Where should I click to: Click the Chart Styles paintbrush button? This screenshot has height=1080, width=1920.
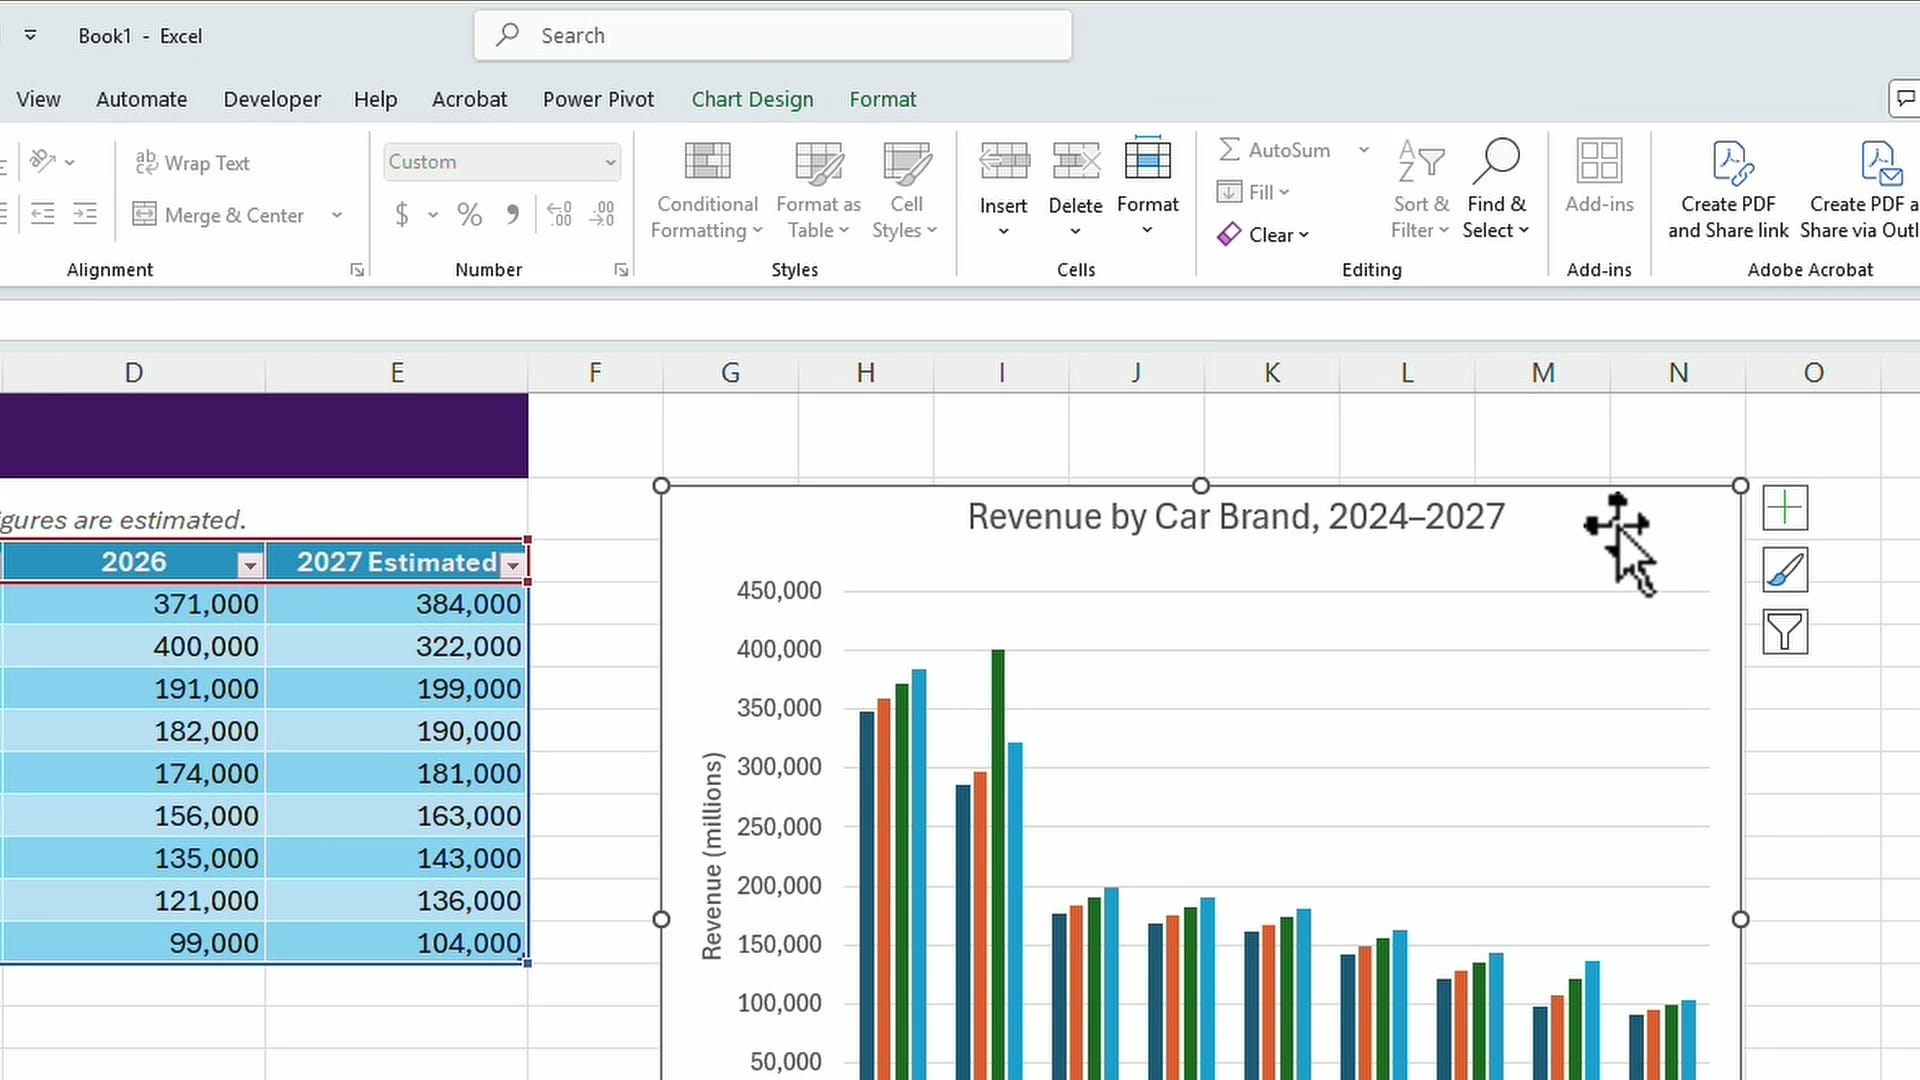(x=1785, y=570)
